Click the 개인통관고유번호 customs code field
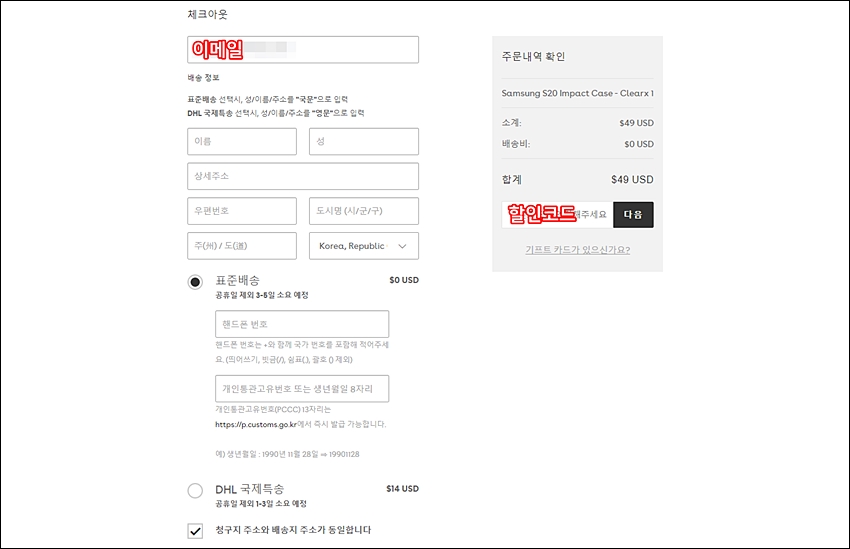The image size is (850, 549). pyautogui.click(x=302, y=389)
